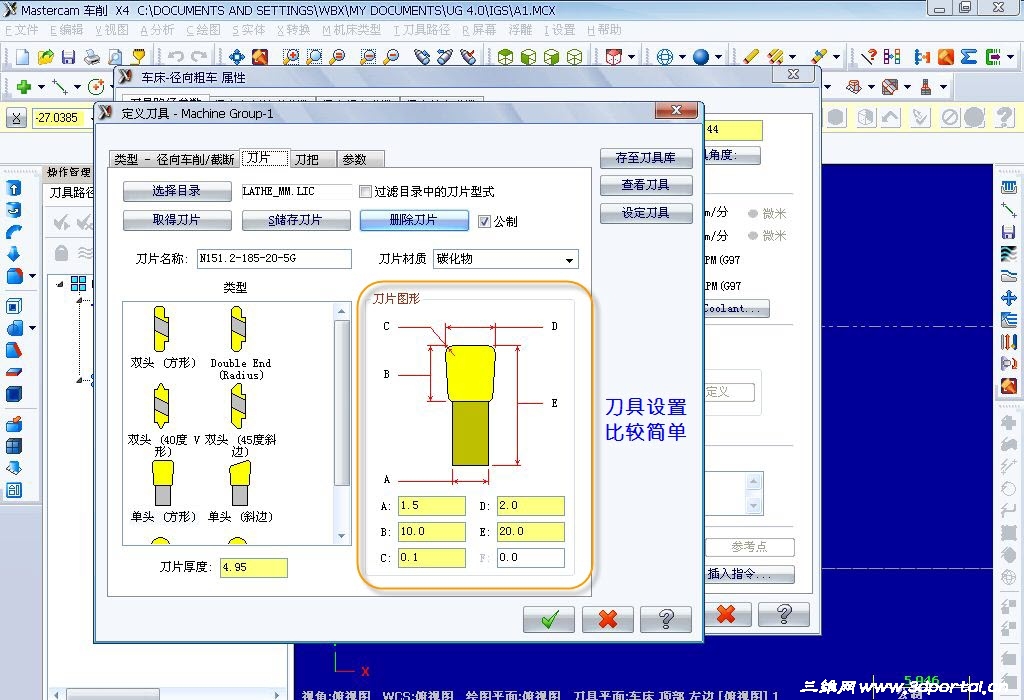Click red X cancel in 定义刀具 dialog
The height and width of the screenshot is (700, 1024).
[607, 619]
